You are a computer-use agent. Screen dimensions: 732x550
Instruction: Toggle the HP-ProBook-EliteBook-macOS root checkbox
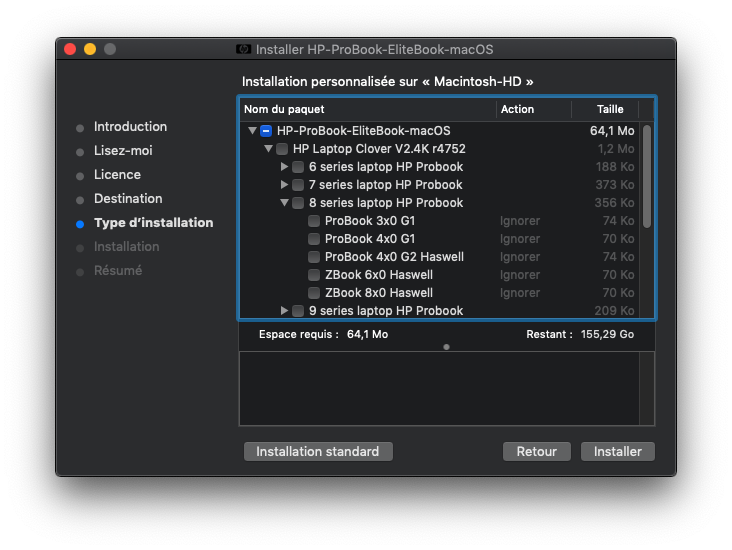pos(266,131)
